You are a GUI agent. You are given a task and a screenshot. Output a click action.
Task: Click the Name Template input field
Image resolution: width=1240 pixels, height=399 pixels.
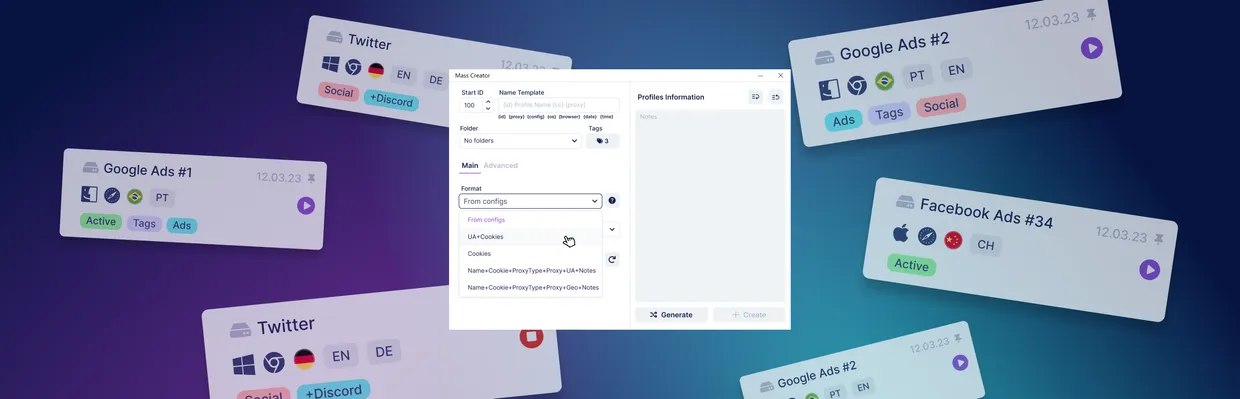(x=558, y=105)
